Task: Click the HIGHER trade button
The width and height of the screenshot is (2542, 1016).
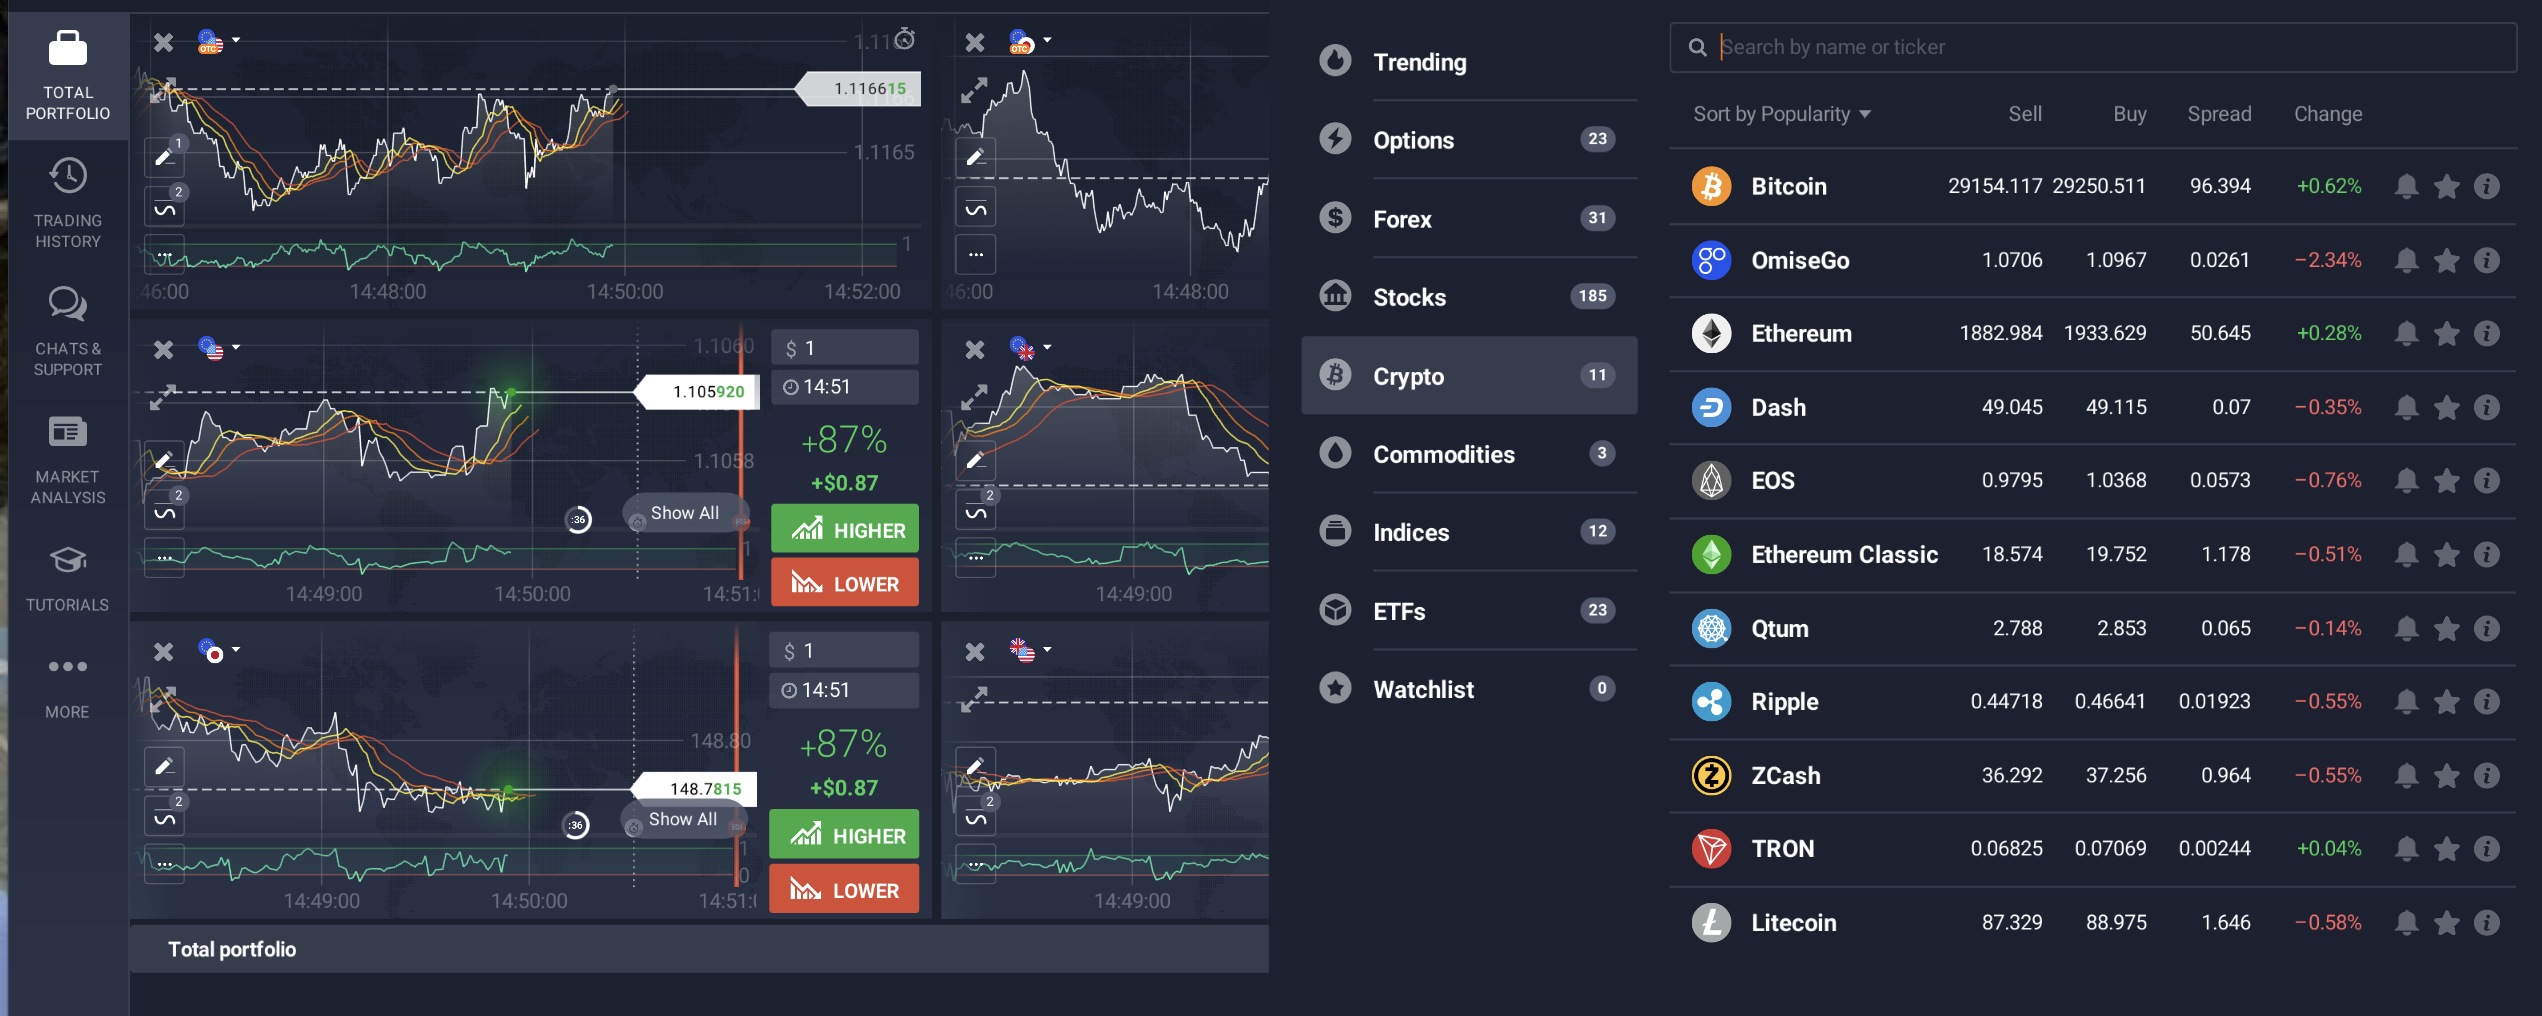Action: (x=844, y=528)
